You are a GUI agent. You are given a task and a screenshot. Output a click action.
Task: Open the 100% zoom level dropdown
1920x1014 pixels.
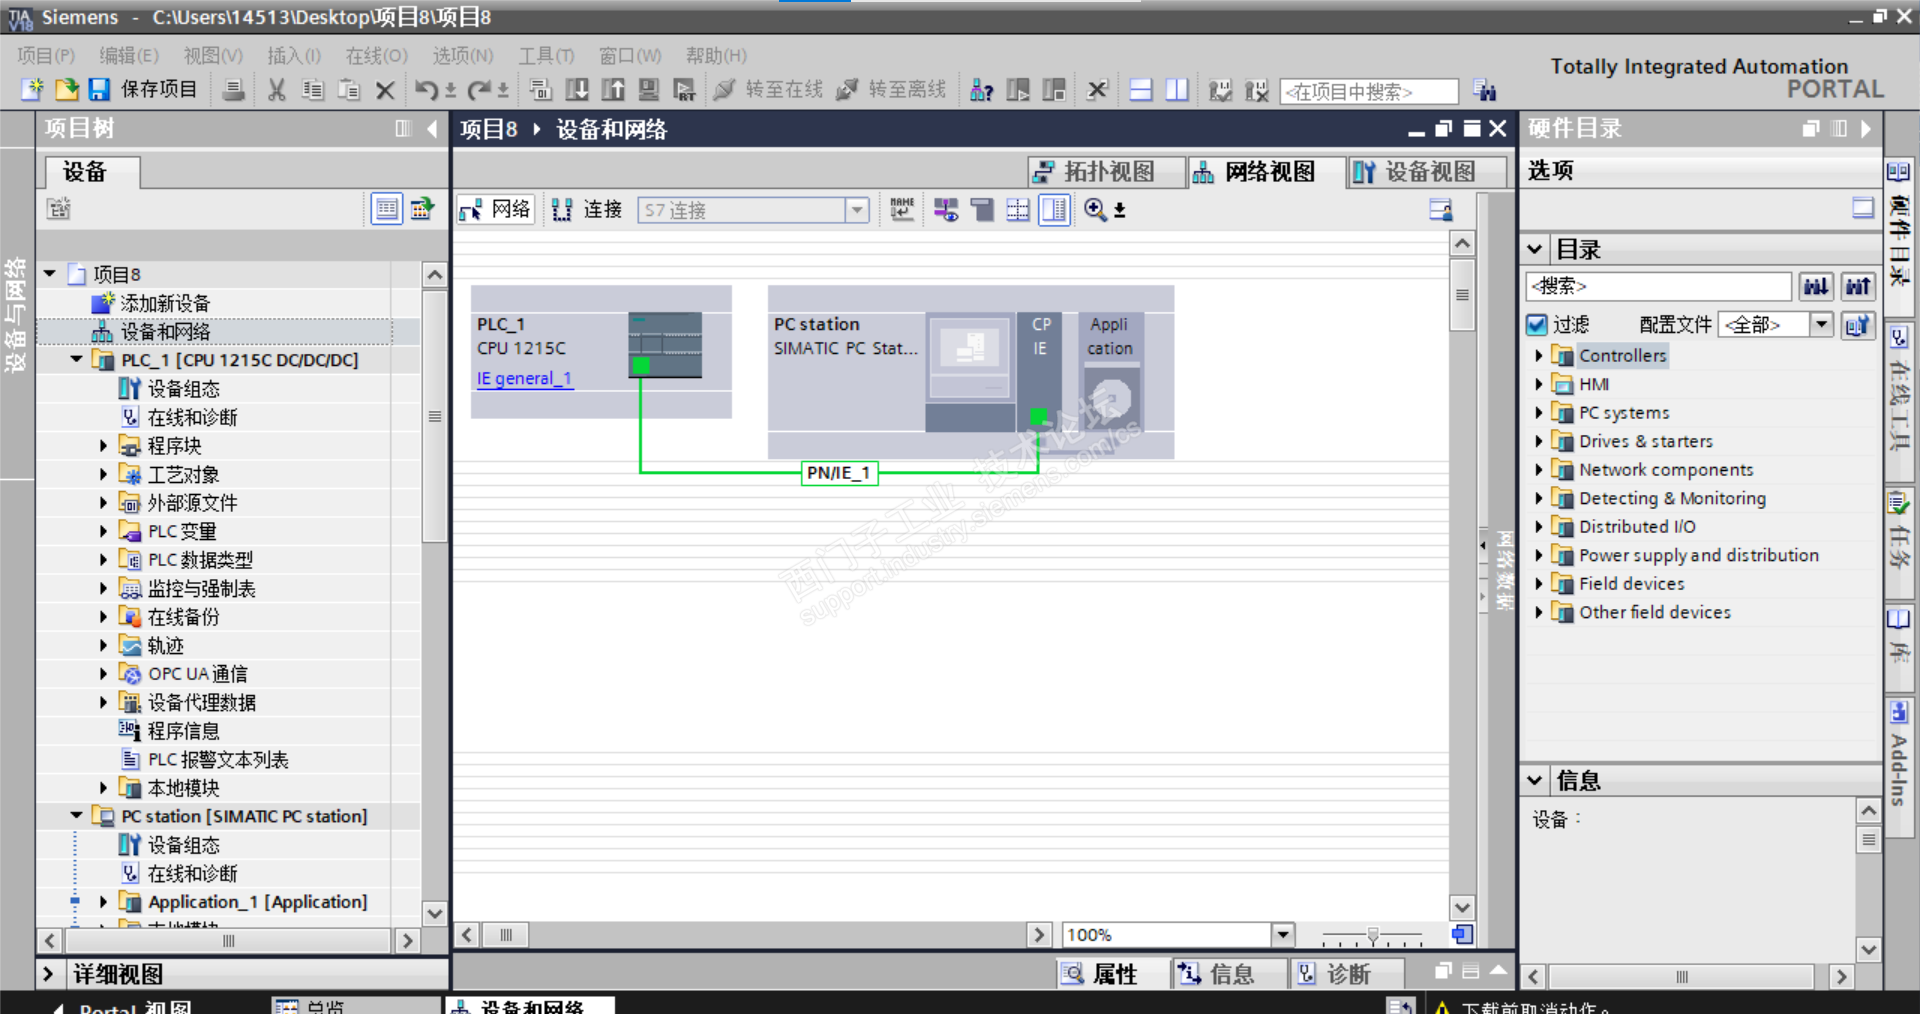pos(1283,935)
